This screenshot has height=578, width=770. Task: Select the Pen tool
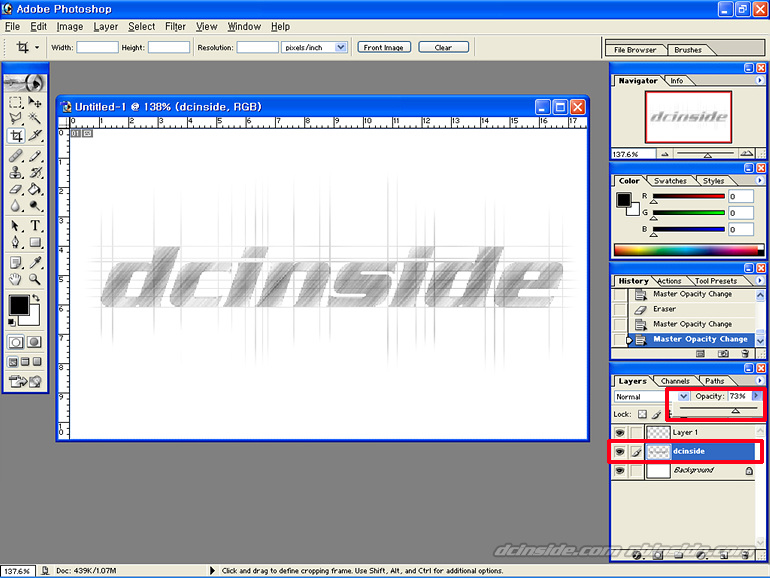[16, 242]
